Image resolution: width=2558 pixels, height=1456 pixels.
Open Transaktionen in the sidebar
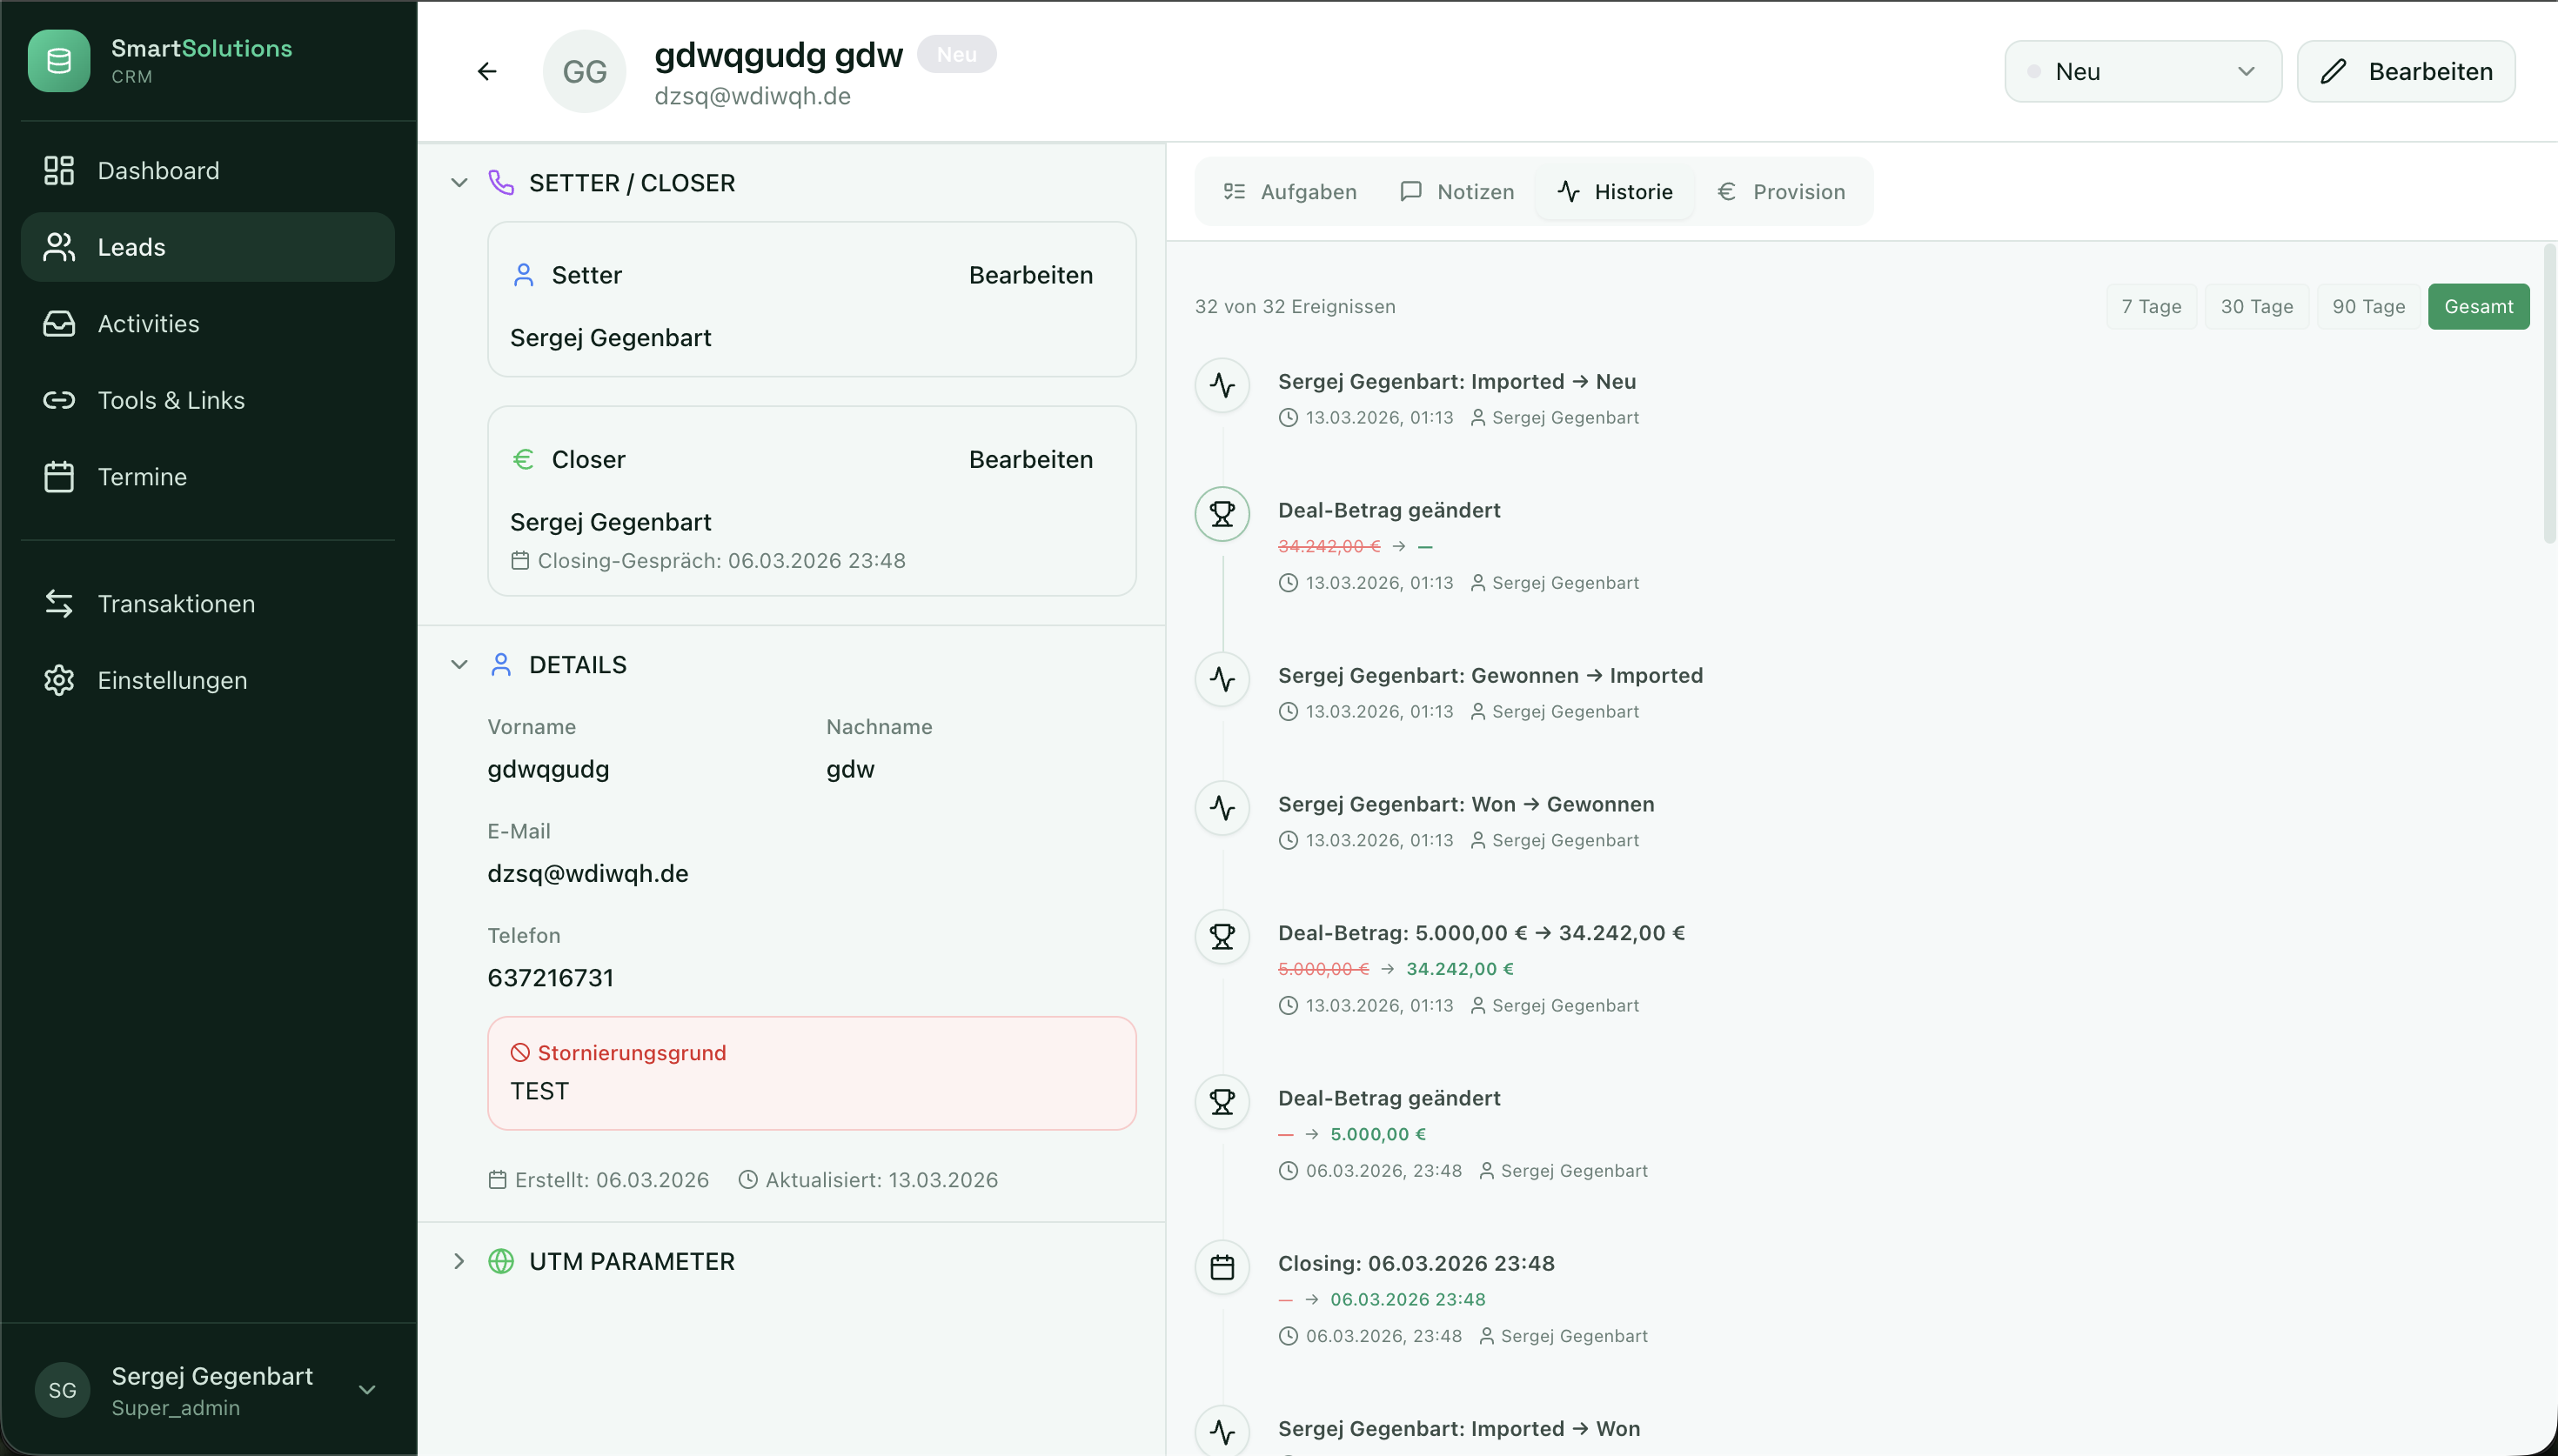[x=175, y=603]
